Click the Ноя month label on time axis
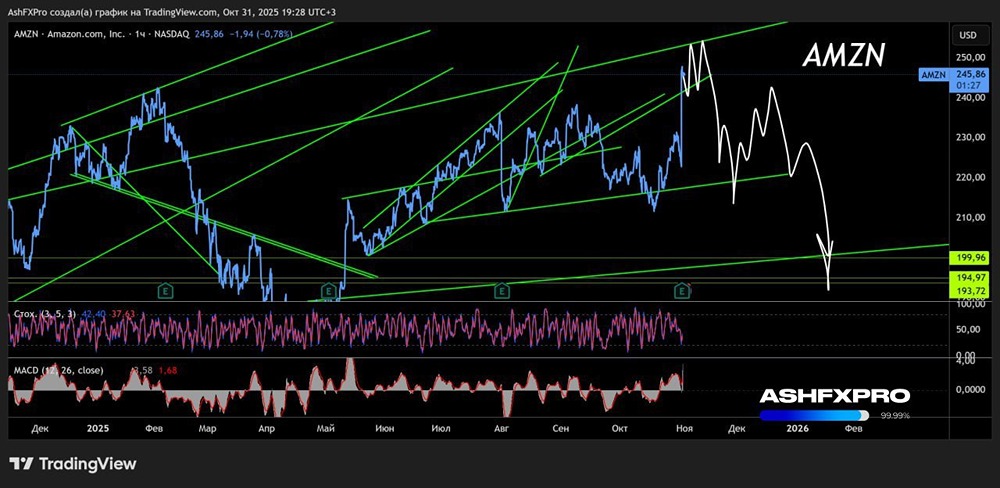The image size is (1000, 488). tap(684, 429)
